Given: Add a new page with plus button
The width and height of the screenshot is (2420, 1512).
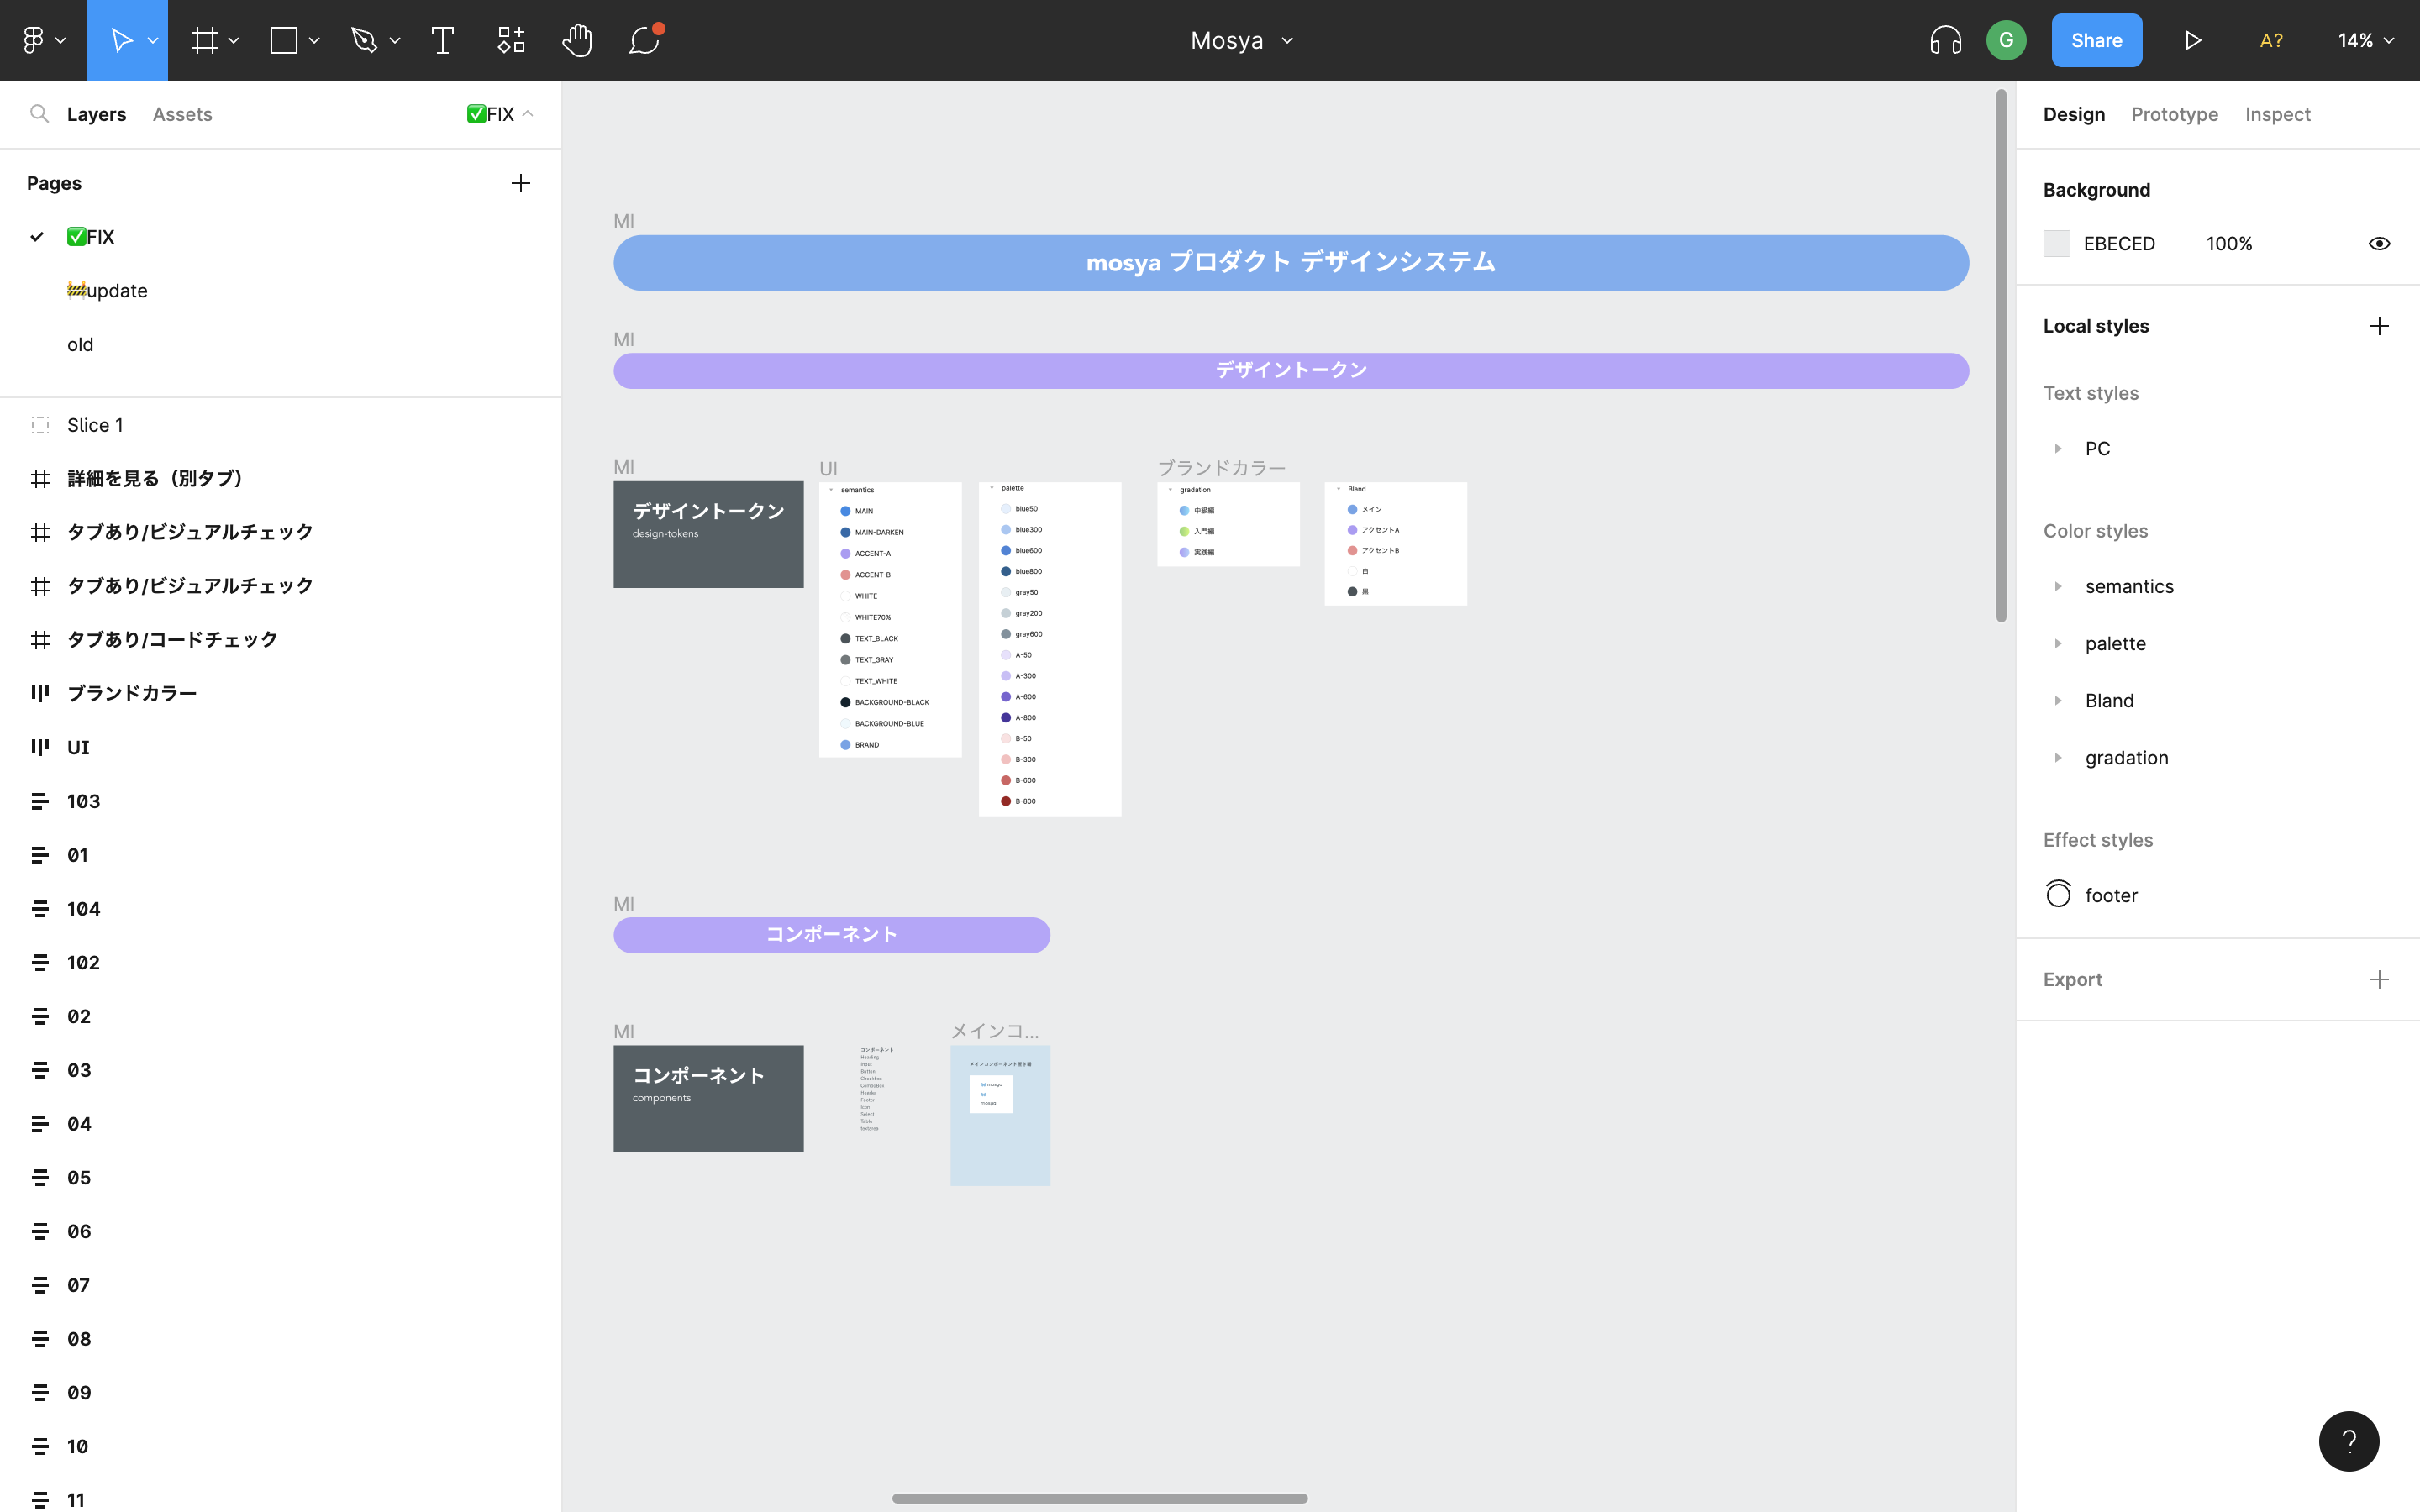Looking at the screenshot, I should pos(520,183).
